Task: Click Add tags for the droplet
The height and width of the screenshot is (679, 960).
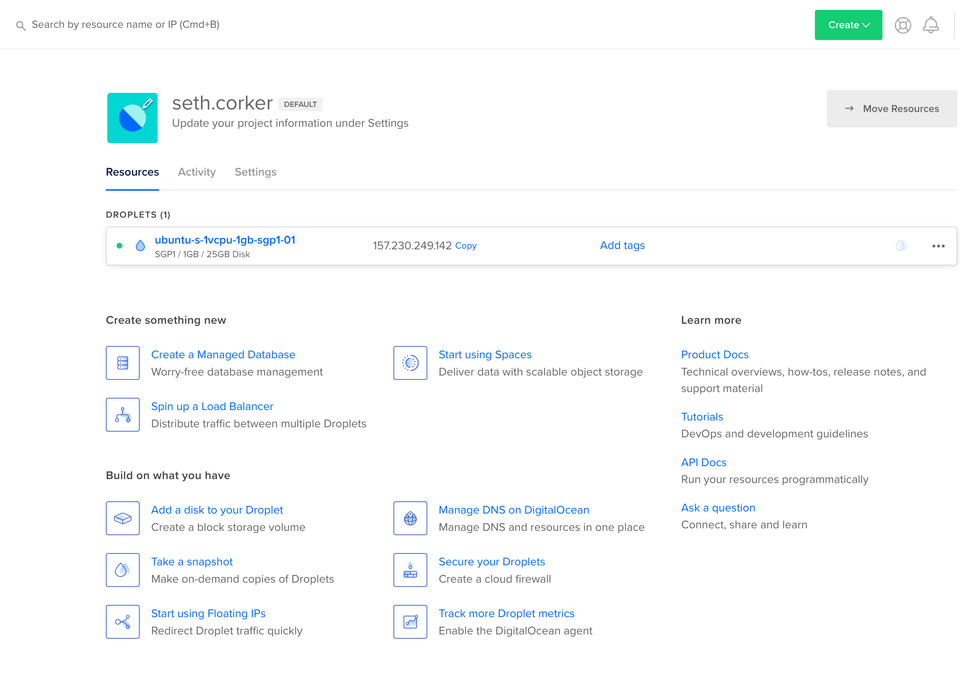Action: tap(622, 246)
